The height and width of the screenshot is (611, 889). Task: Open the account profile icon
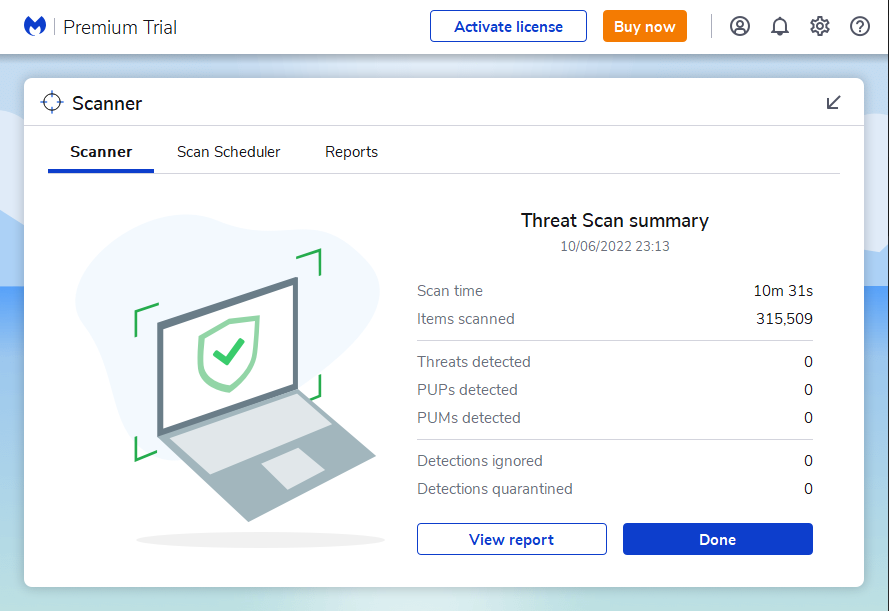(740, 27)
